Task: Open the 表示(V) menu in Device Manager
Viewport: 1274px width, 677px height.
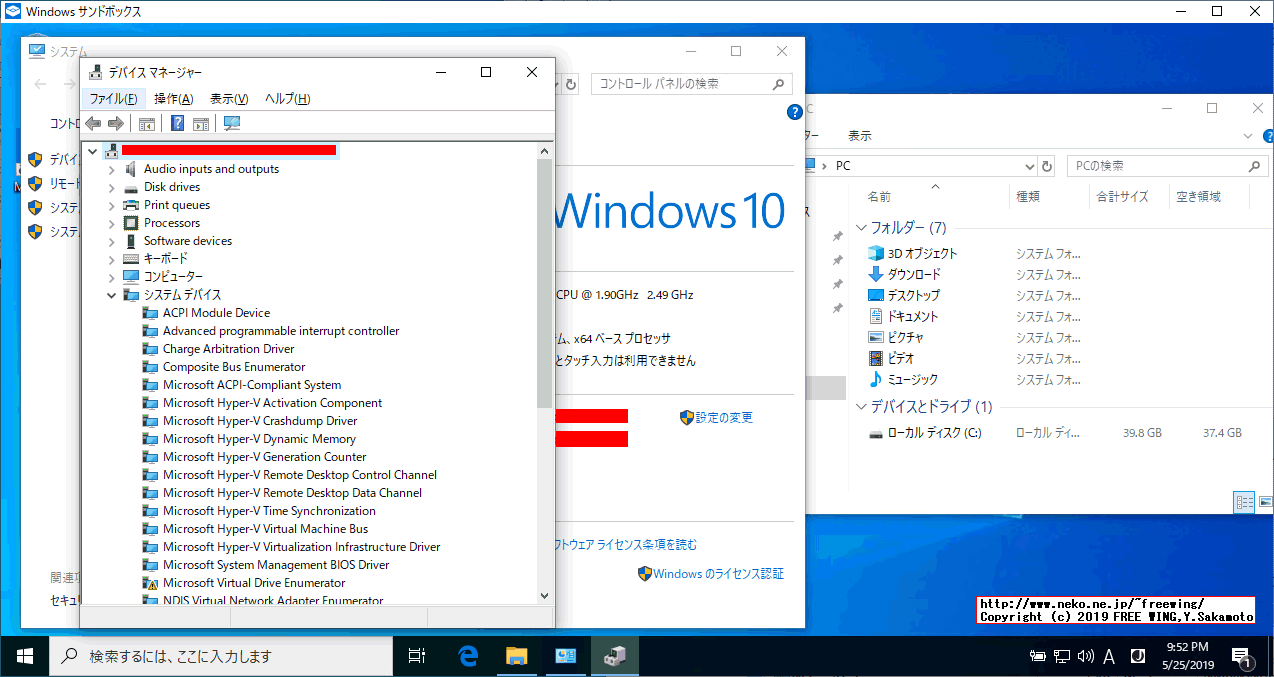Action: (228, 98)
